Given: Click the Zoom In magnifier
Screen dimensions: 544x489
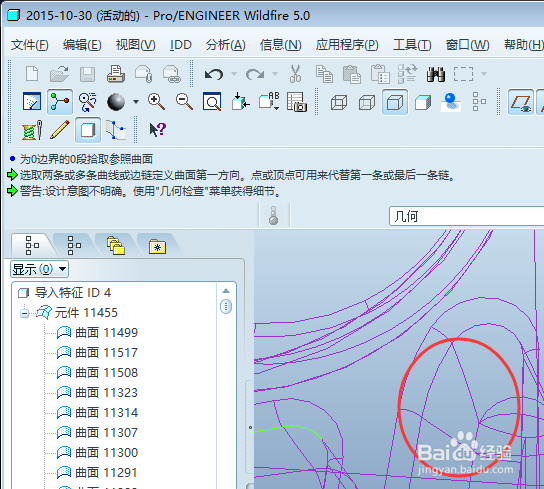Looking at the screenshot, I should tap(156, 102).
